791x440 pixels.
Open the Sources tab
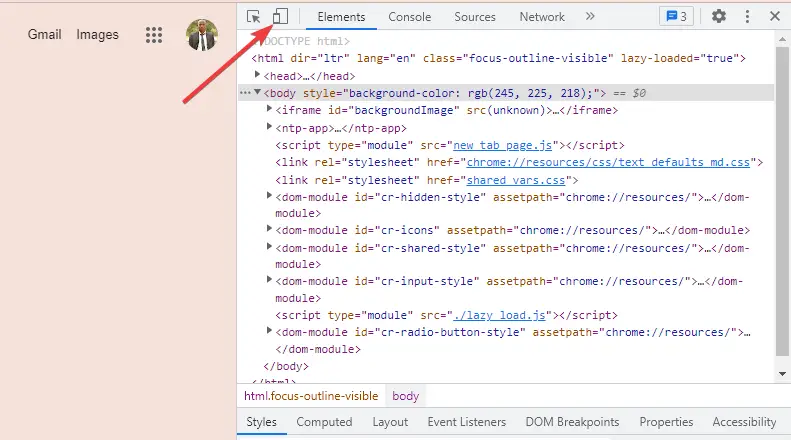pos(475,17)
